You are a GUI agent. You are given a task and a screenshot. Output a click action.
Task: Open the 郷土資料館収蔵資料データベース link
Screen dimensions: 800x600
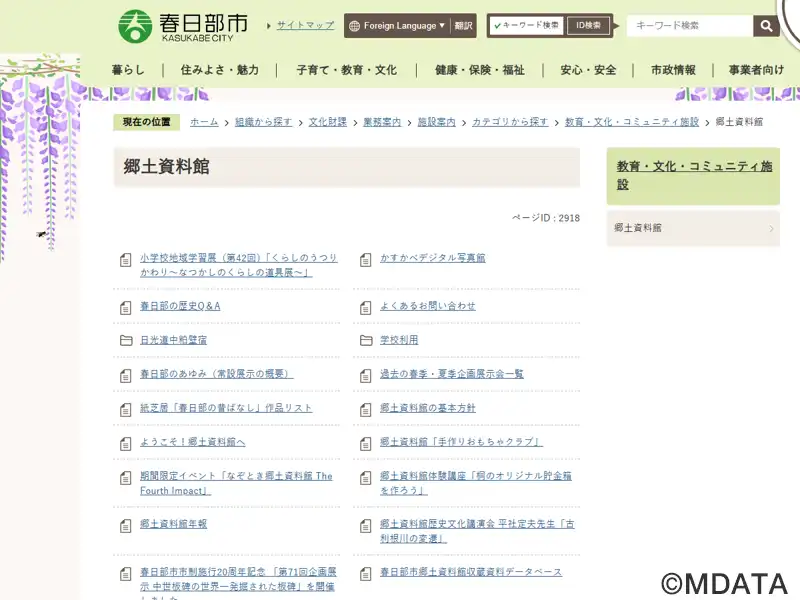[471, 572]
